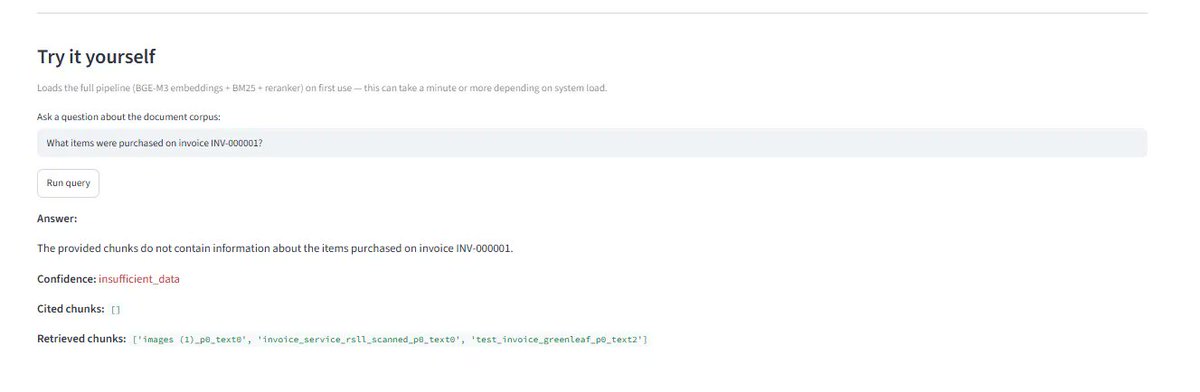
Task: Click the 'test_invoice_greenleaf_p0_text2' chunk name
Action: click(557, 341)
